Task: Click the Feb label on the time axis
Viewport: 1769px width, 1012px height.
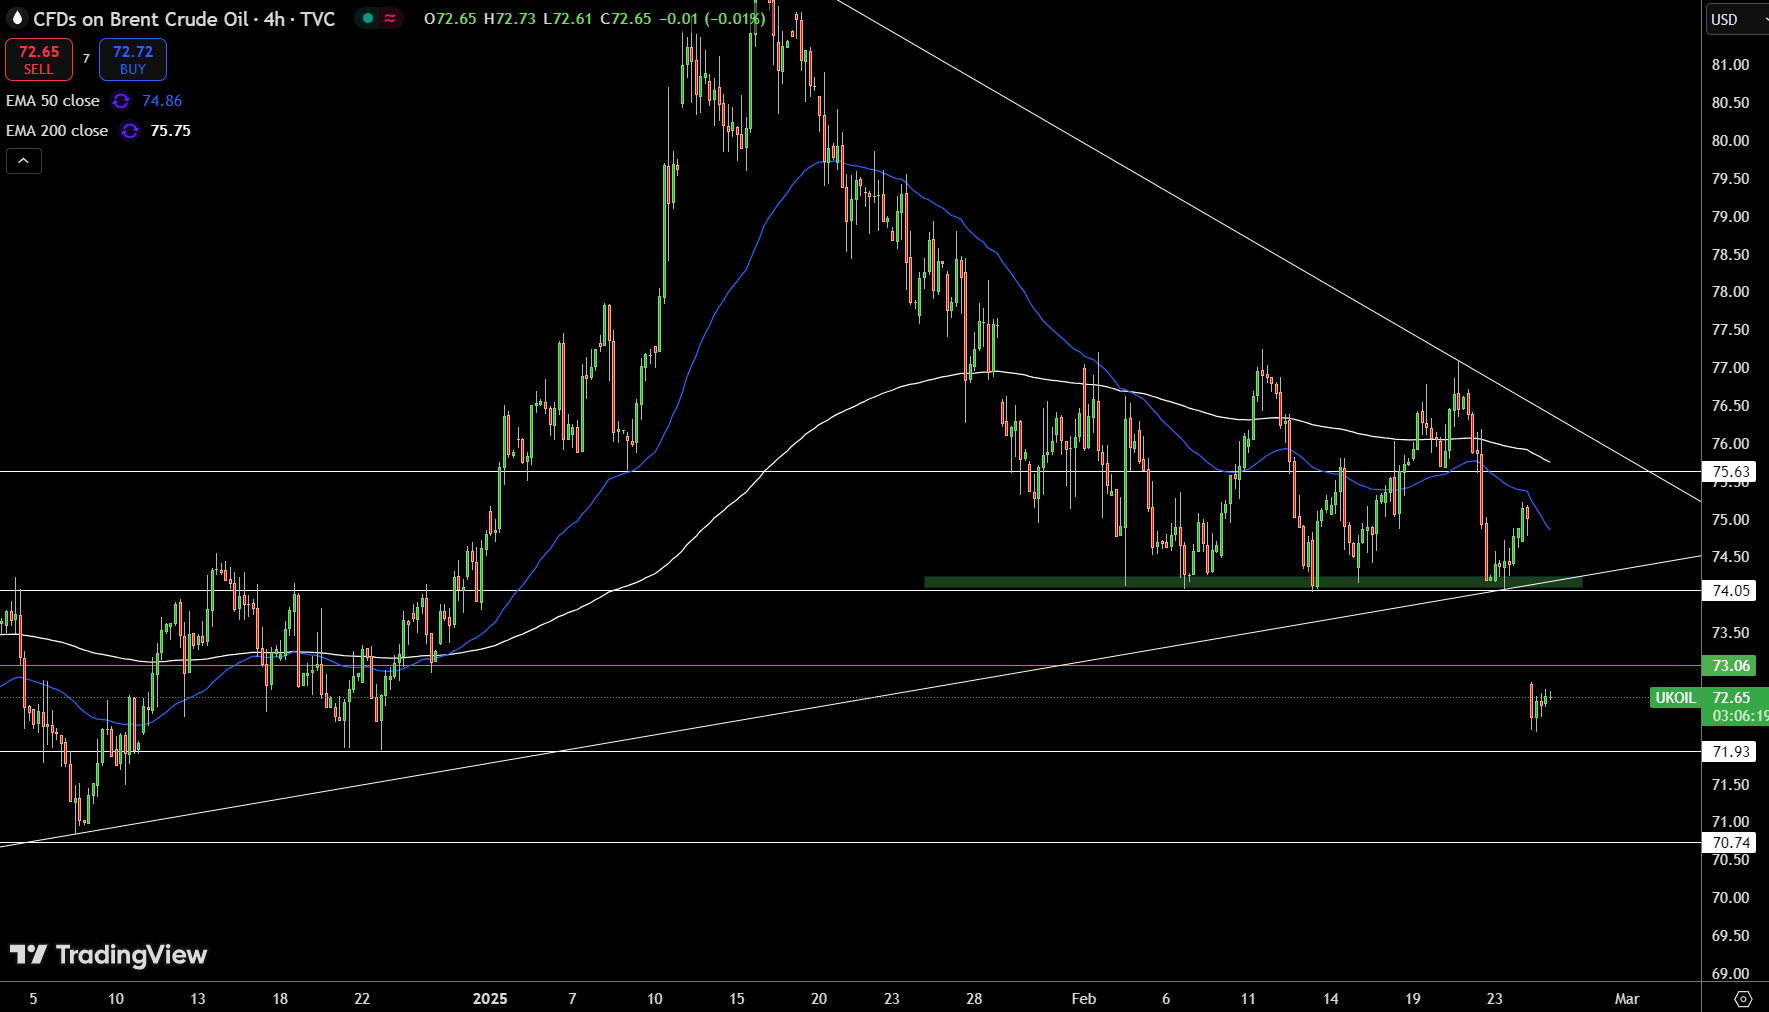Action: (x=1084, y=999)
